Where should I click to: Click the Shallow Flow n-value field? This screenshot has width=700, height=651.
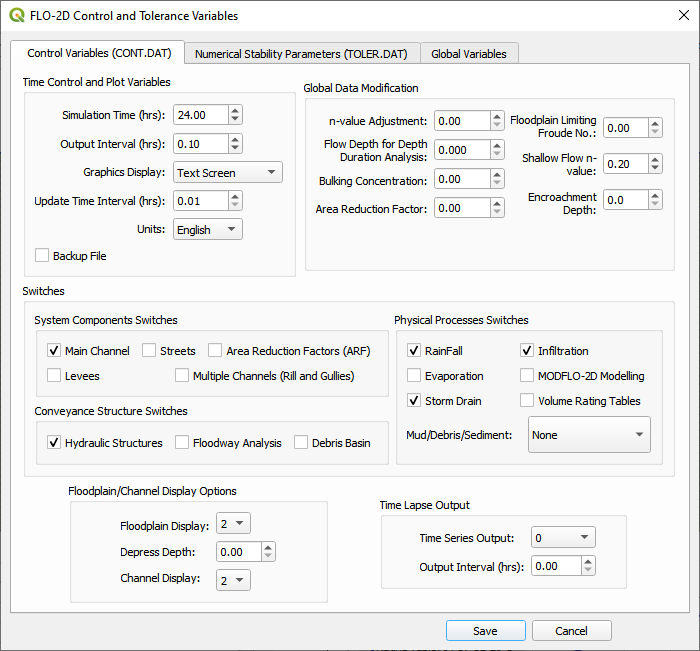click(x=625, y=164)
